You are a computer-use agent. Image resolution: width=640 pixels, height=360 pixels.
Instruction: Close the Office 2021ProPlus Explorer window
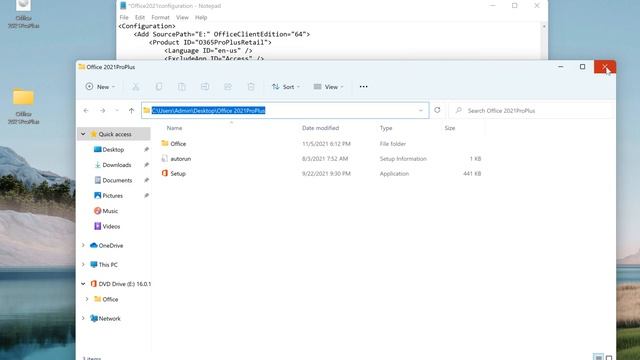click(x=605, y=67)
